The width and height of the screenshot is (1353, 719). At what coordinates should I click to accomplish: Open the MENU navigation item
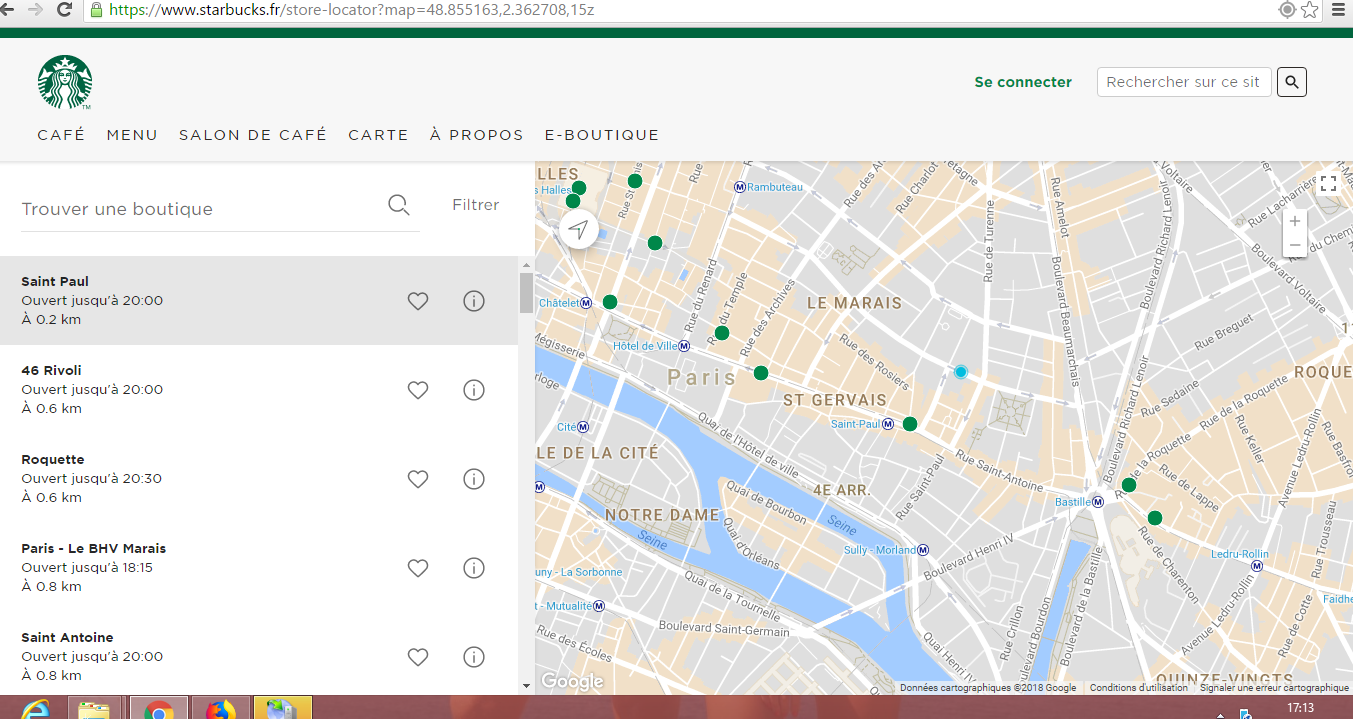tap(132, 135)
